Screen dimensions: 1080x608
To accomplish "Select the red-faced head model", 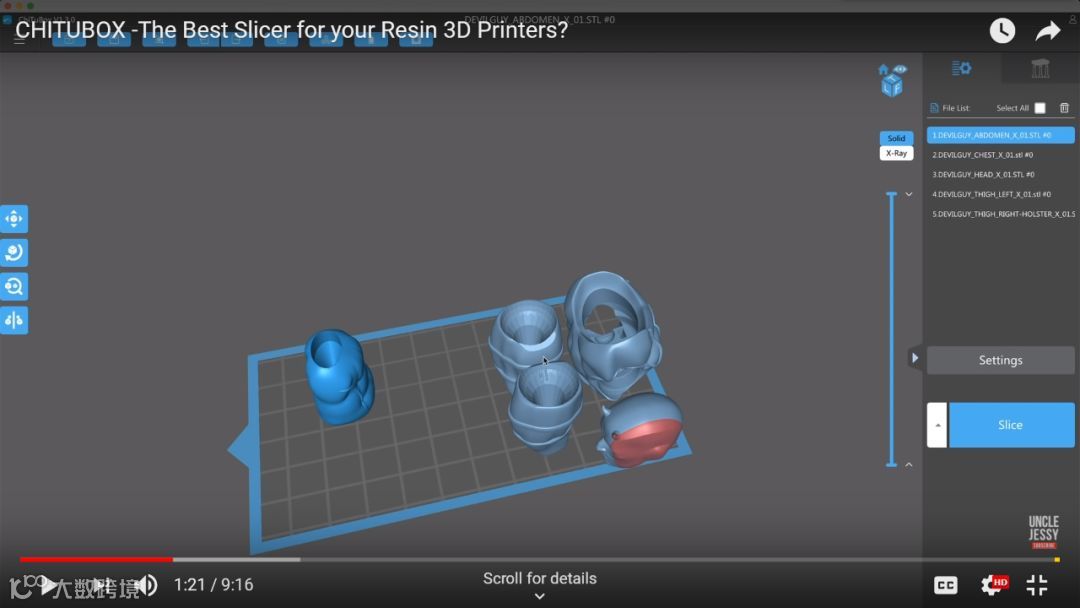I will 641,430.
